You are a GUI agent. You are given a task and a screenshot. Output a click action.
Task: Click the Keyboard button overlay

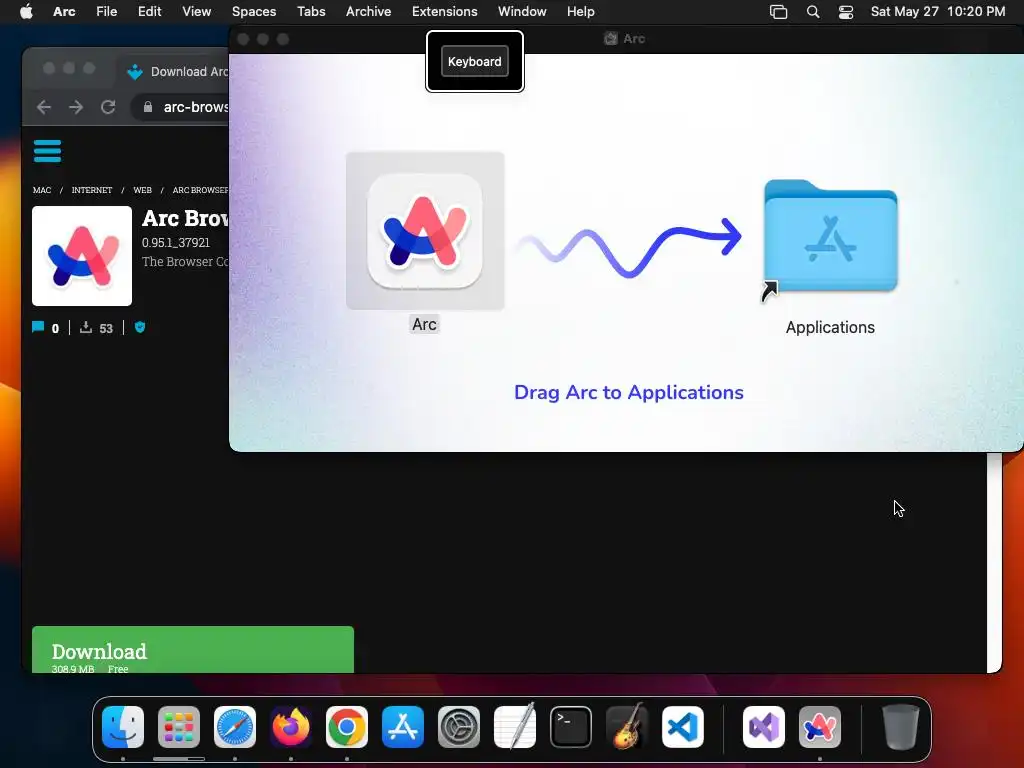(x=475, y=61)
